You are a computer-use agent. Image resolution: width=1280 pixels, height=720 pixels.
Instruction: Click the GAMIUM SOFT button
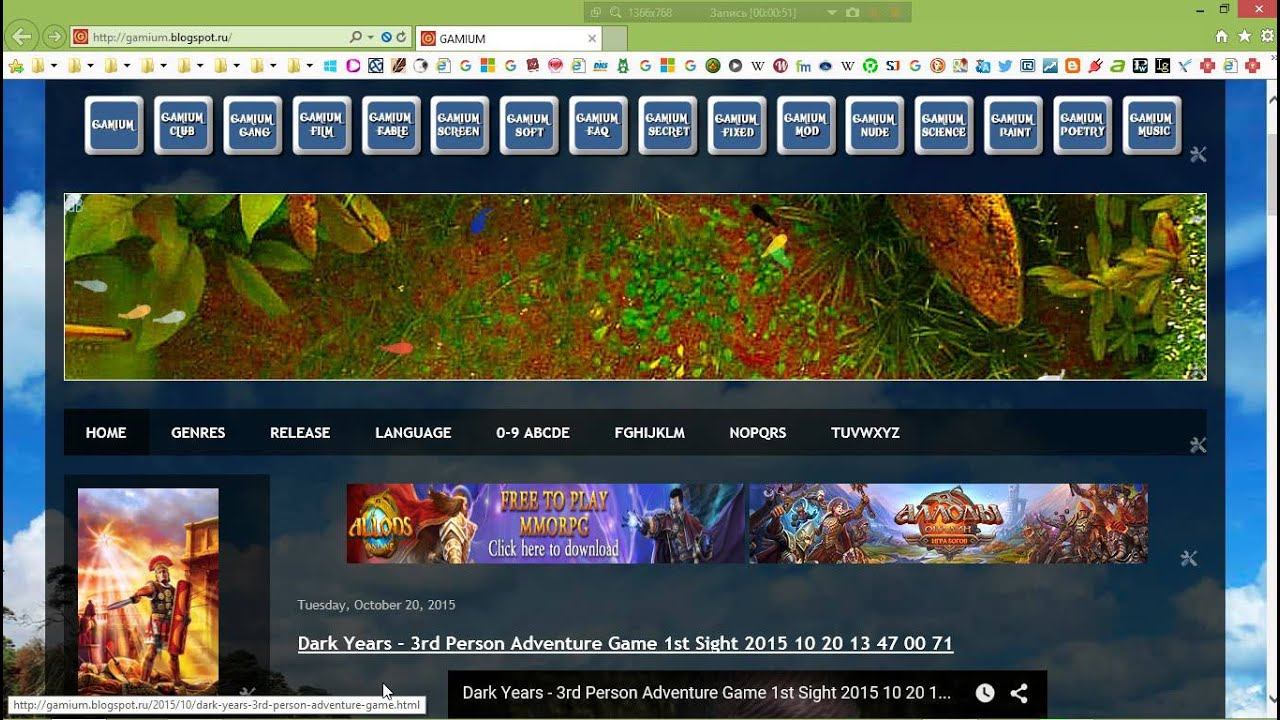pyautogui.click(x=529, y=125)
